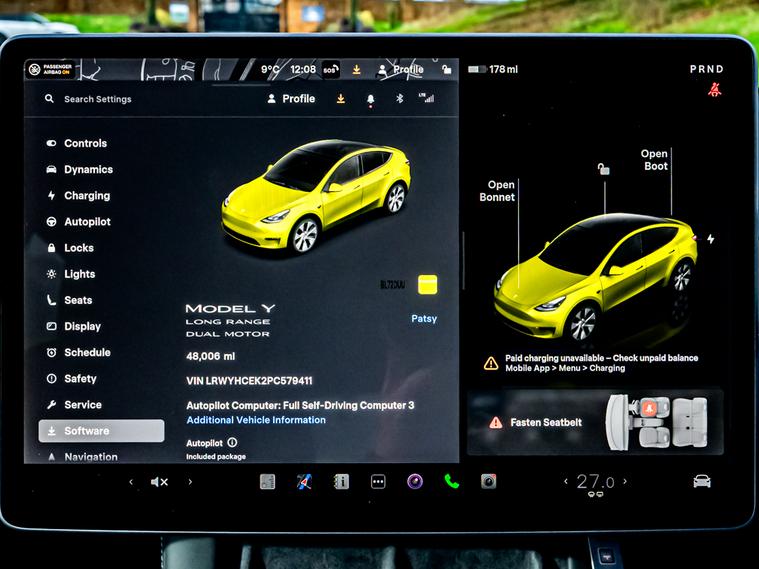Image resolution: width=759 pixels, height=569 pixels.
Task: Lower temperature with the left chevron
Action: [566, 482]
